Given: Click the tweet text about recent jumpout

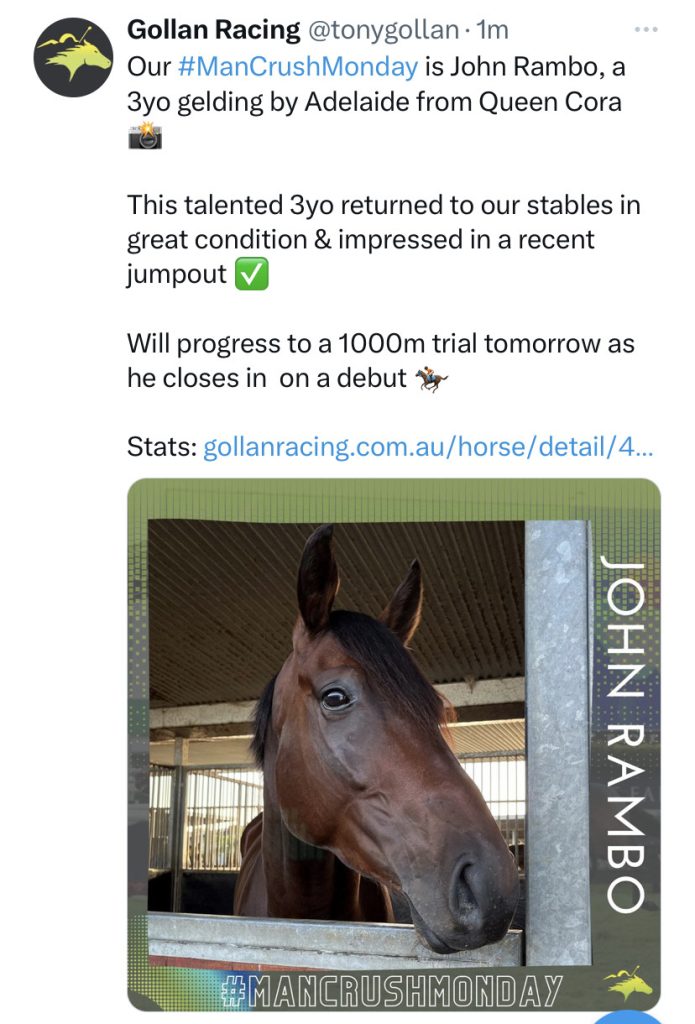Looking at the screenshot, I should 383,240.
